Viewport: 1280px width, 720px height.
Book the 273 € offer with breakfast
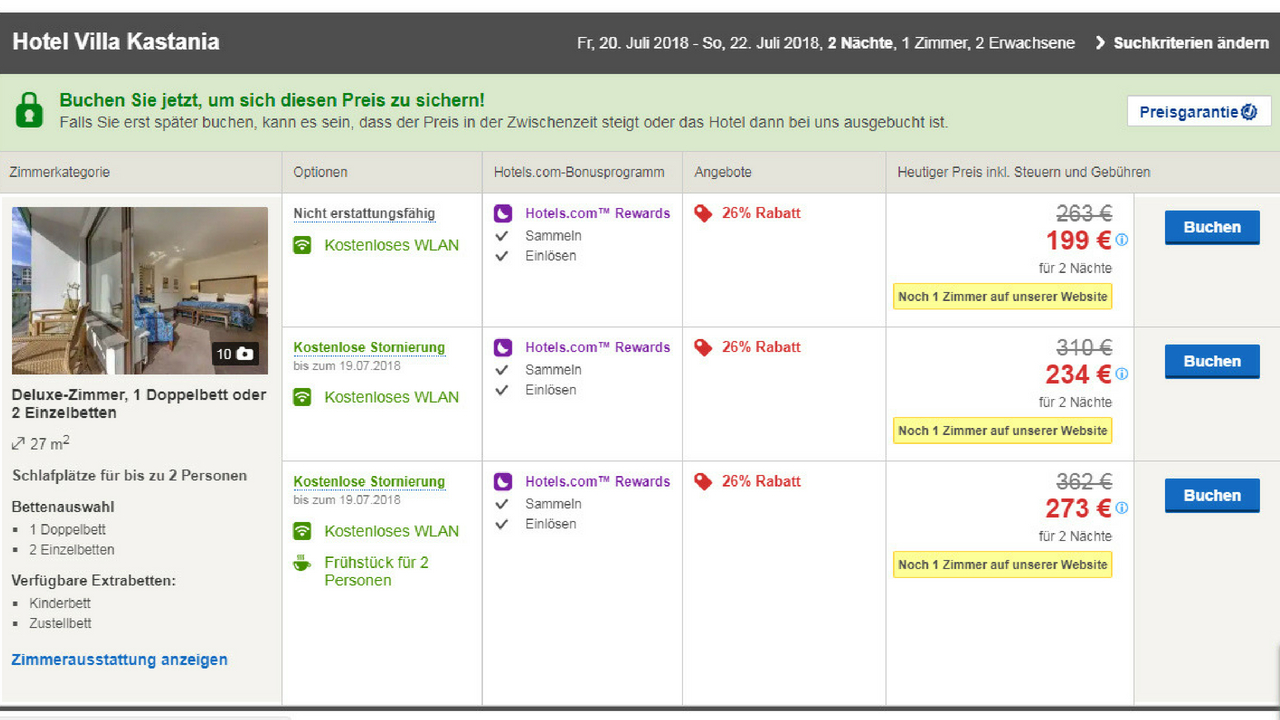pyautogui.click(x=1212, y=496)
